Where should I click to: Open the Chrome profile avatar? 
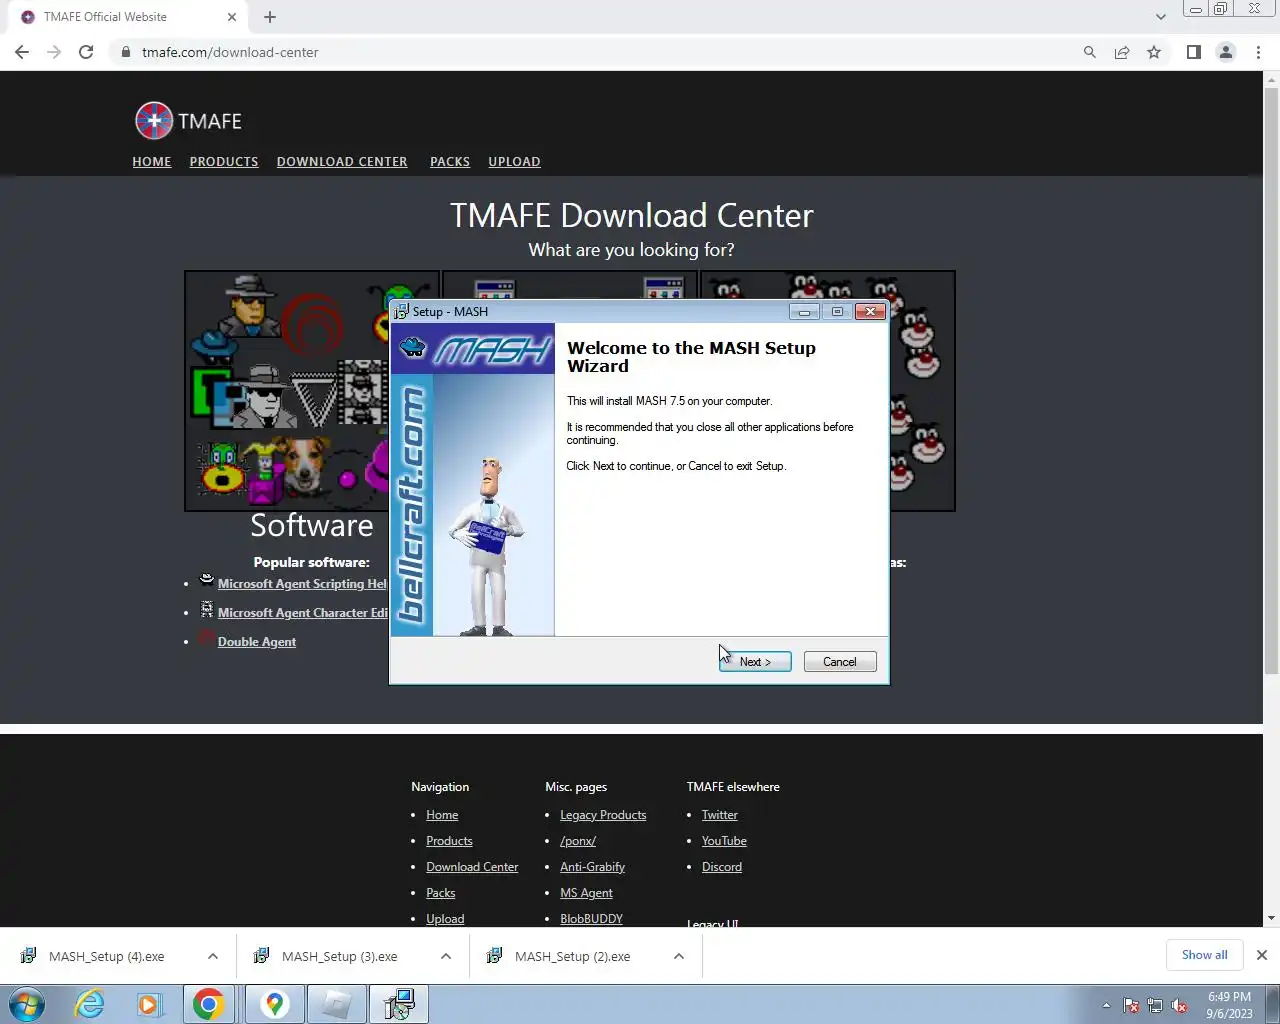pyautogui.click(x=1225, y=52)
